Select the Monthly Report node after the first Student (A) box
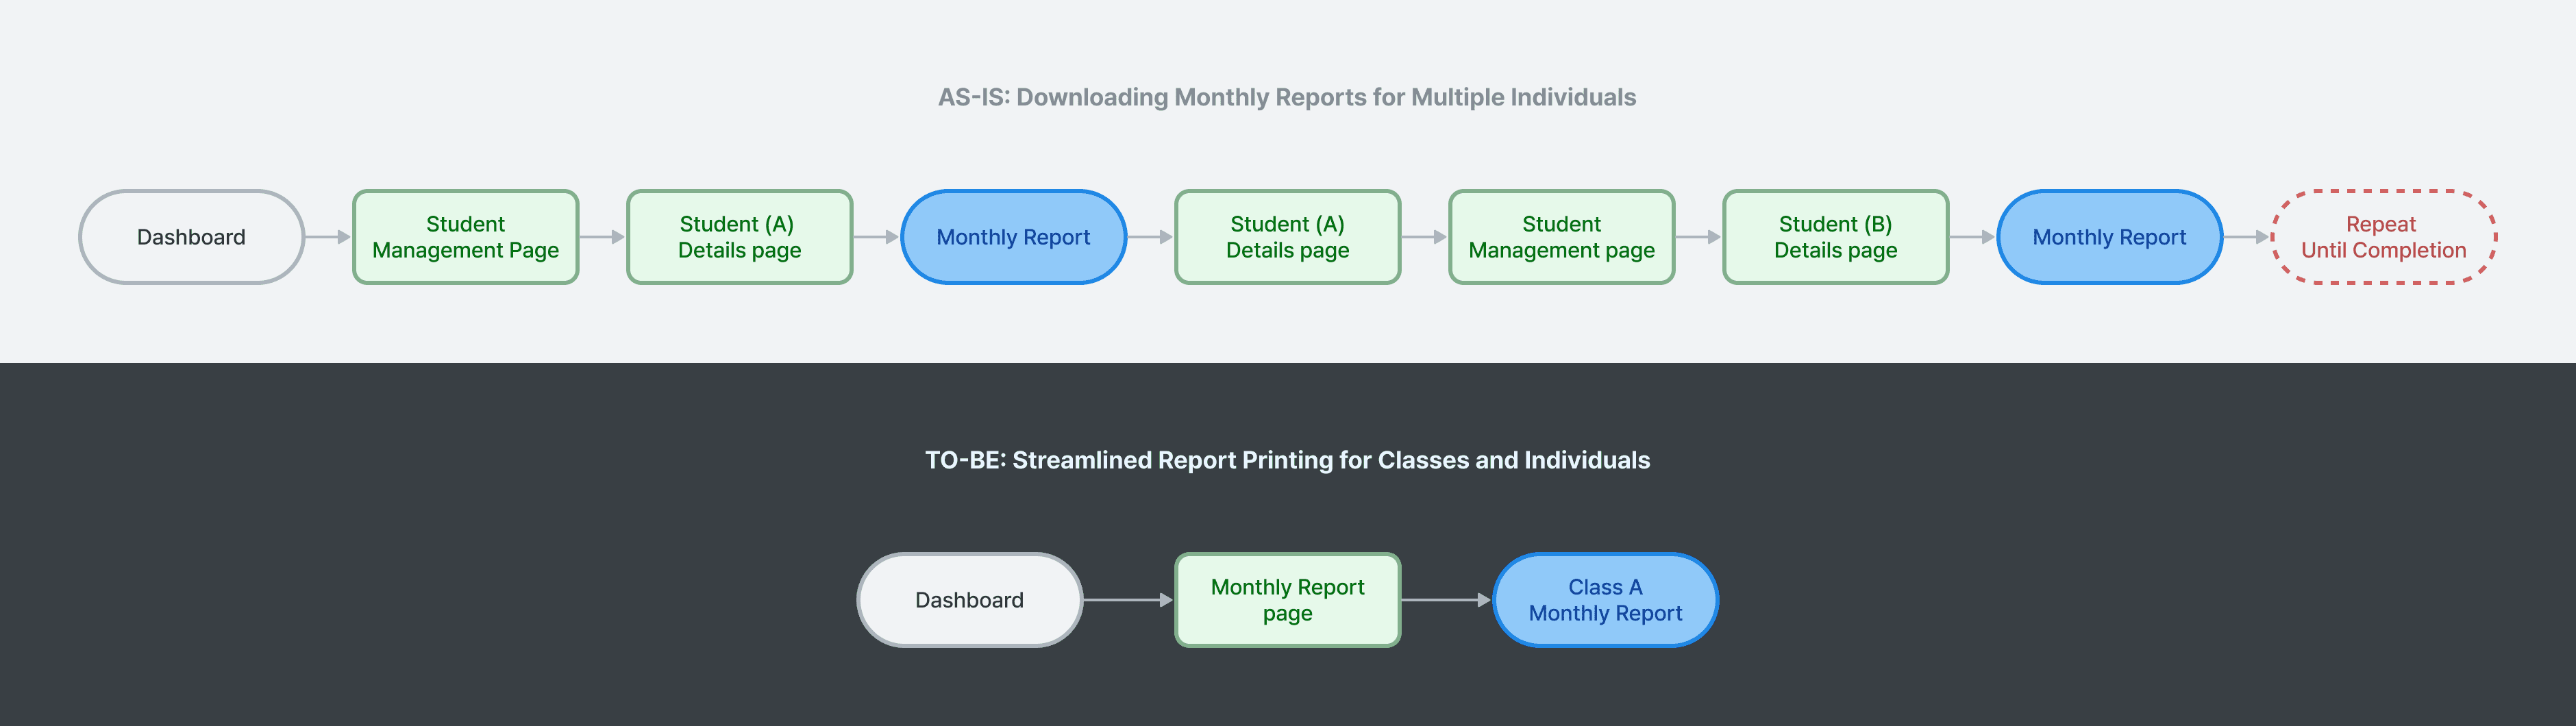 pos(1014,237)
